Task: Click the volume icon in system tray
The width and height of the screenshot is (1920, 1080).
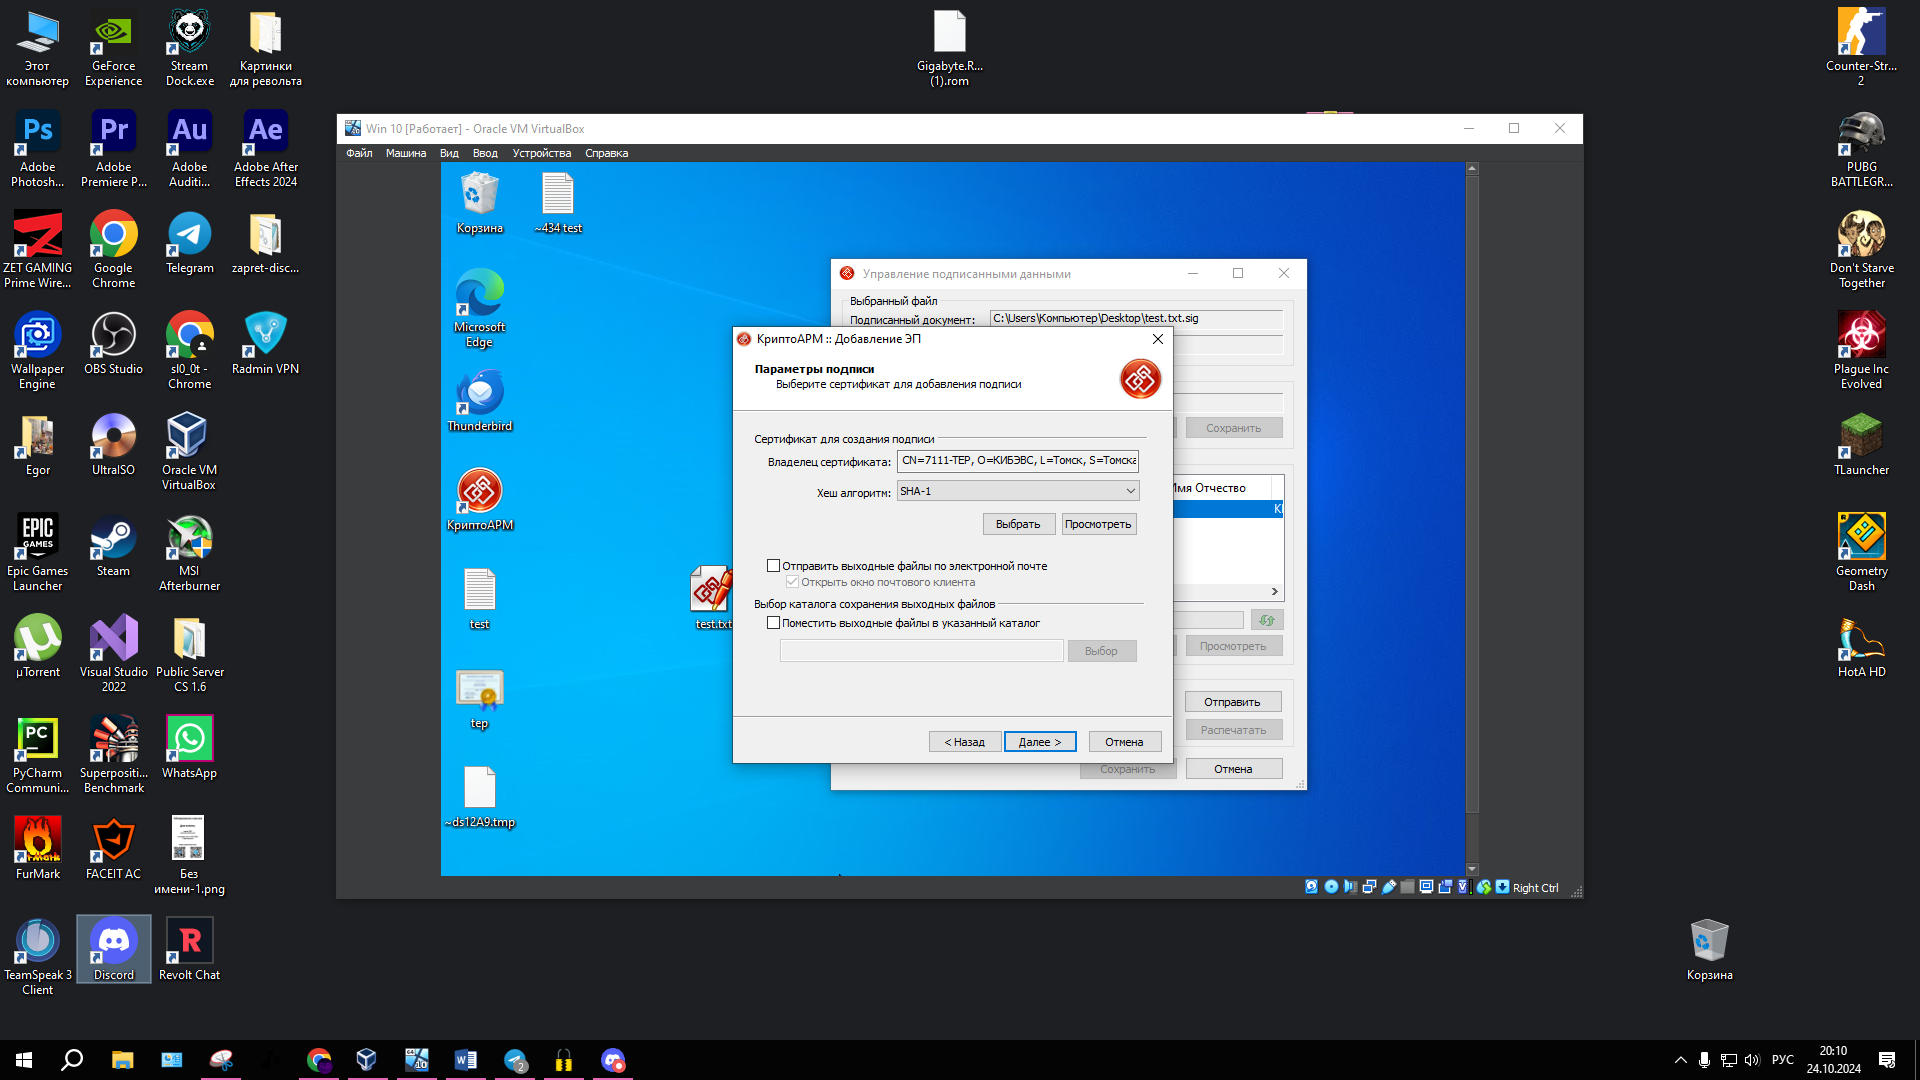Action: tap(1752, 1060)
